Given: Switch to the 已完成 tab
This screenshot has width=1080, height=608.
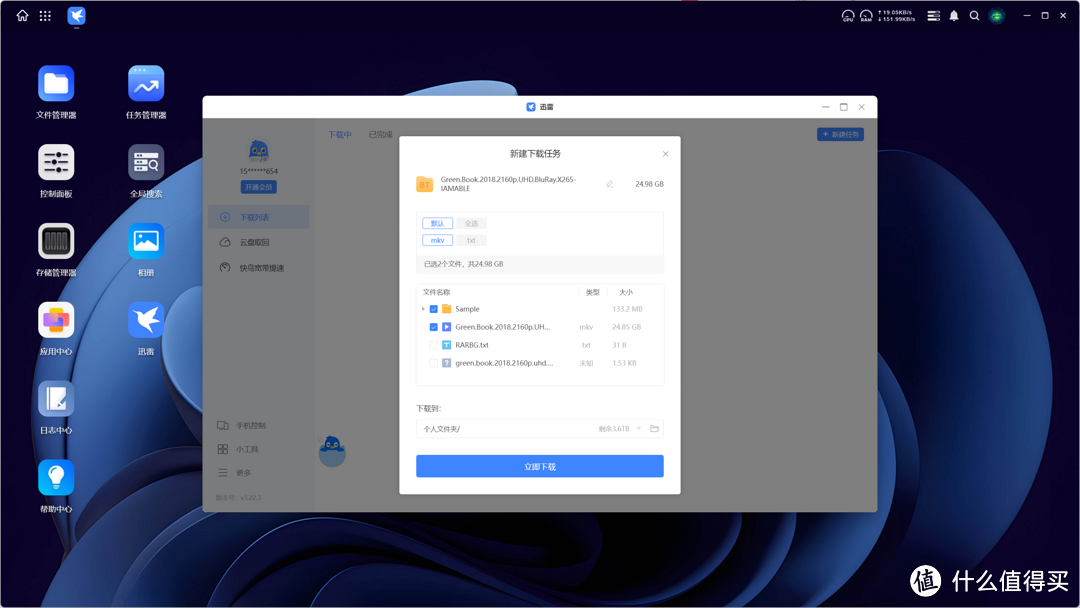Looking at the screenshot, I should click(x=380, y=135).
